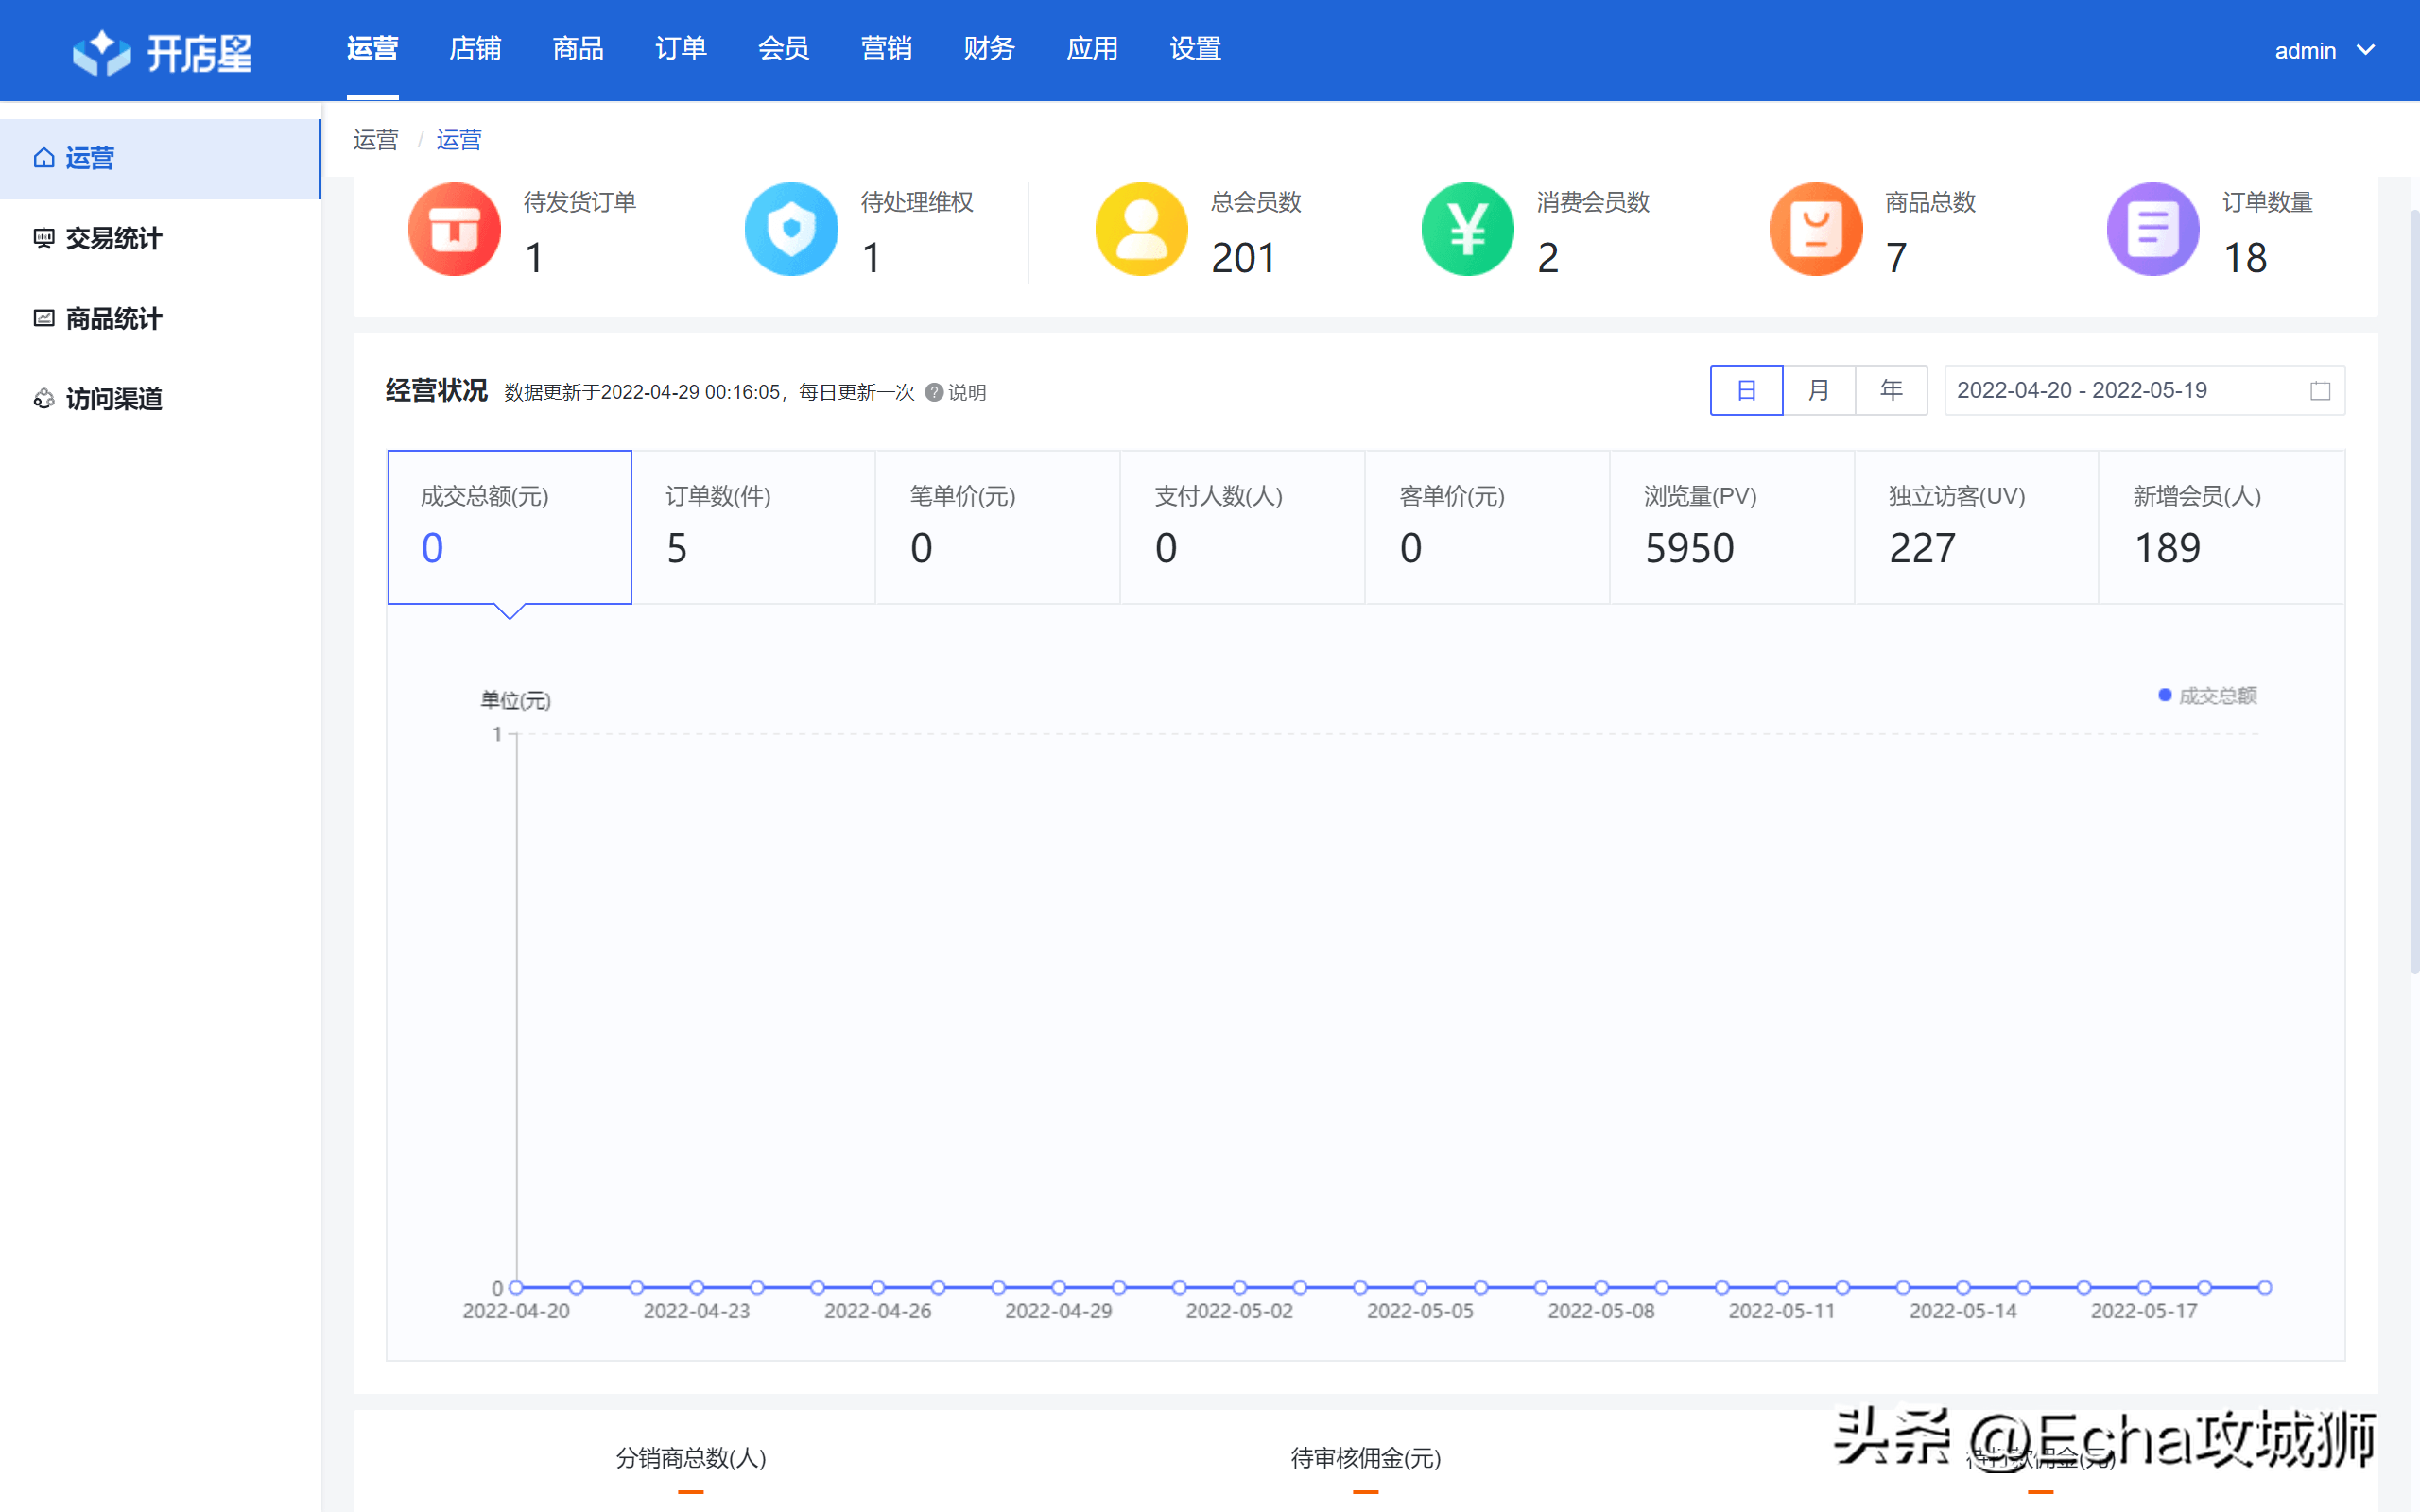Click the 消费会员数 value 2
Image resolution: width=2420 pixels, height=1512 pixels.
pyautogui.click(x=1548, y=258)
